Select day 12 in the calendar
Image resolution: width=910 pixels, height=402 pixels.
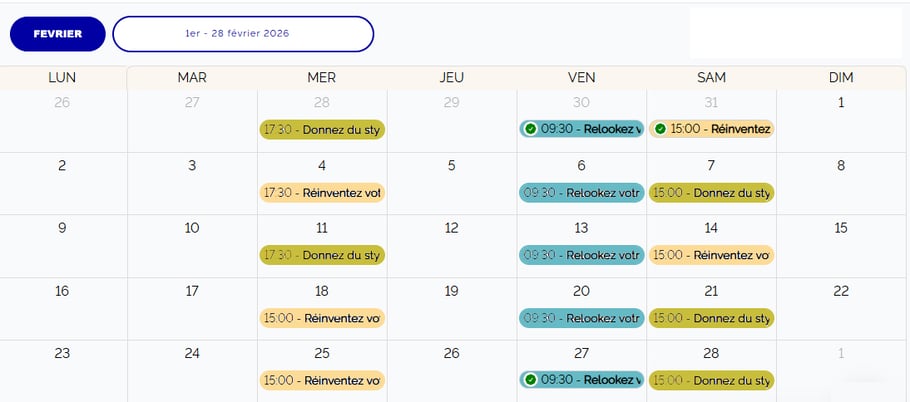tap(451, 228)
